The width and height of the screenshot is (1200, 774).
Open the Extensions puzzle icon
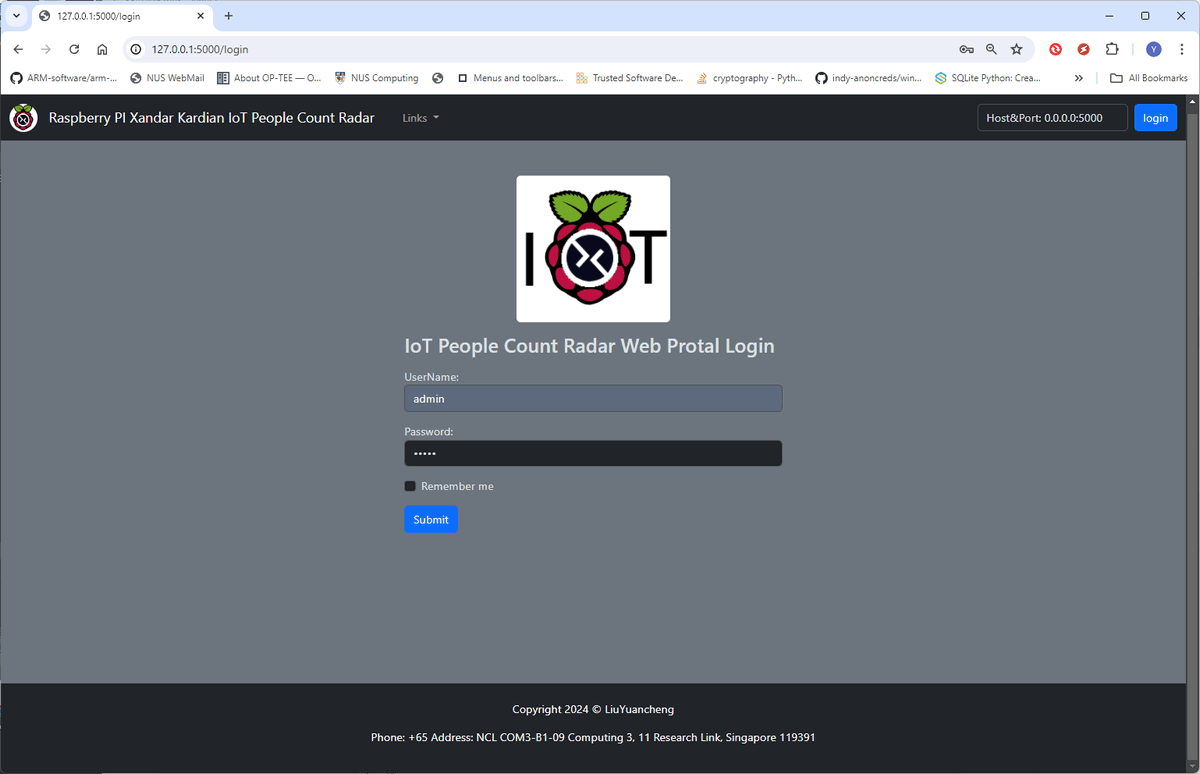pyautogui.click(x=1112, y=49)
